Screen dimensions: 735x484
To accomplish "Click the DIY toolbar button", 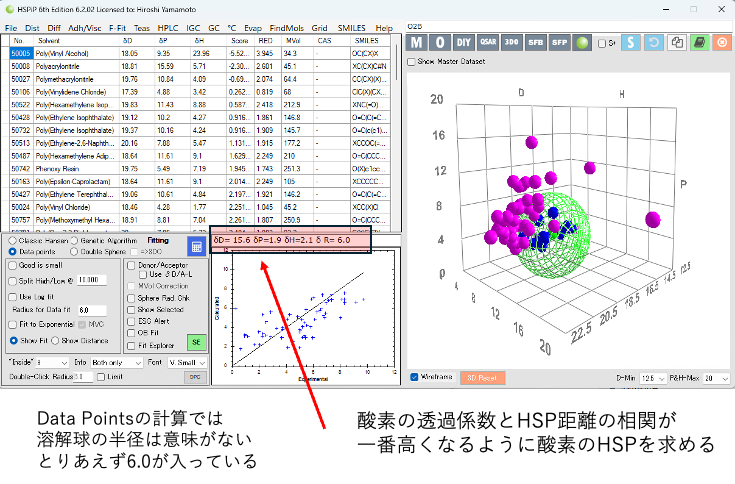I will coord(464,43).
